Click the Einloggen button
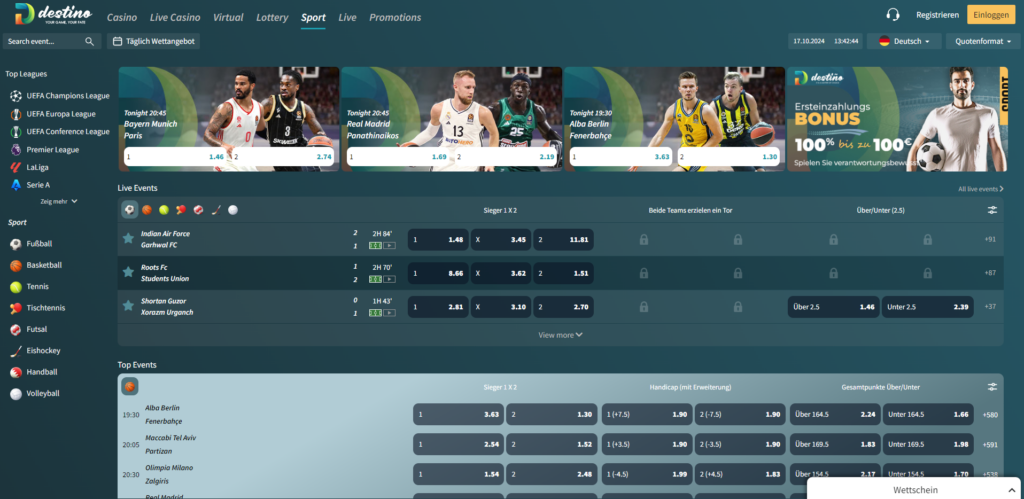 (991, 15)
